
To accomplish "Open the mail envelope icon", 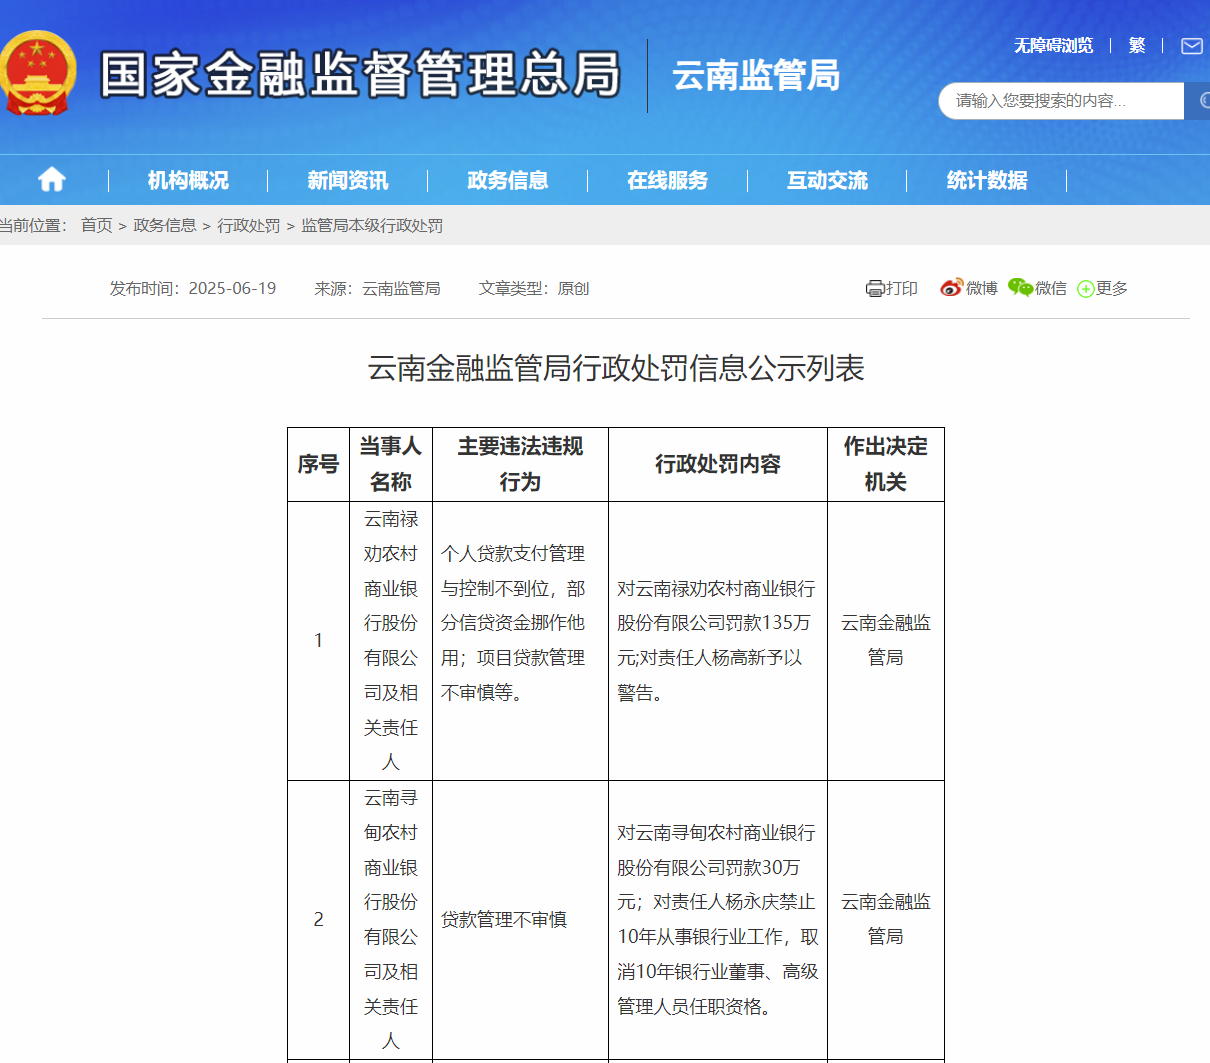I will tap(1192, 46).
